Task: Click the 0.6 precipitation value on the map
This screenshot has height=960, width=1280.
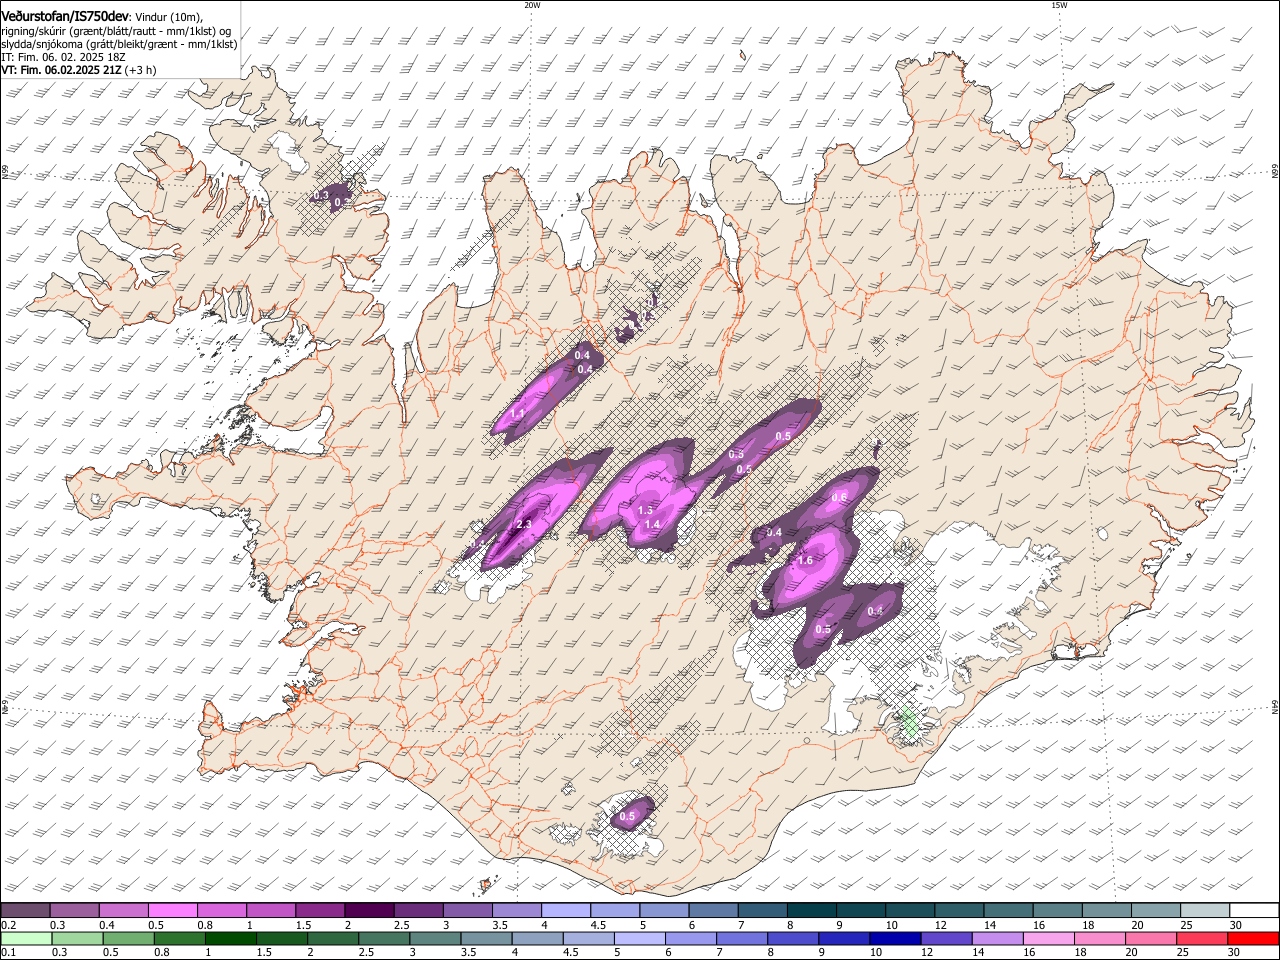Action: tap(840, 498)
